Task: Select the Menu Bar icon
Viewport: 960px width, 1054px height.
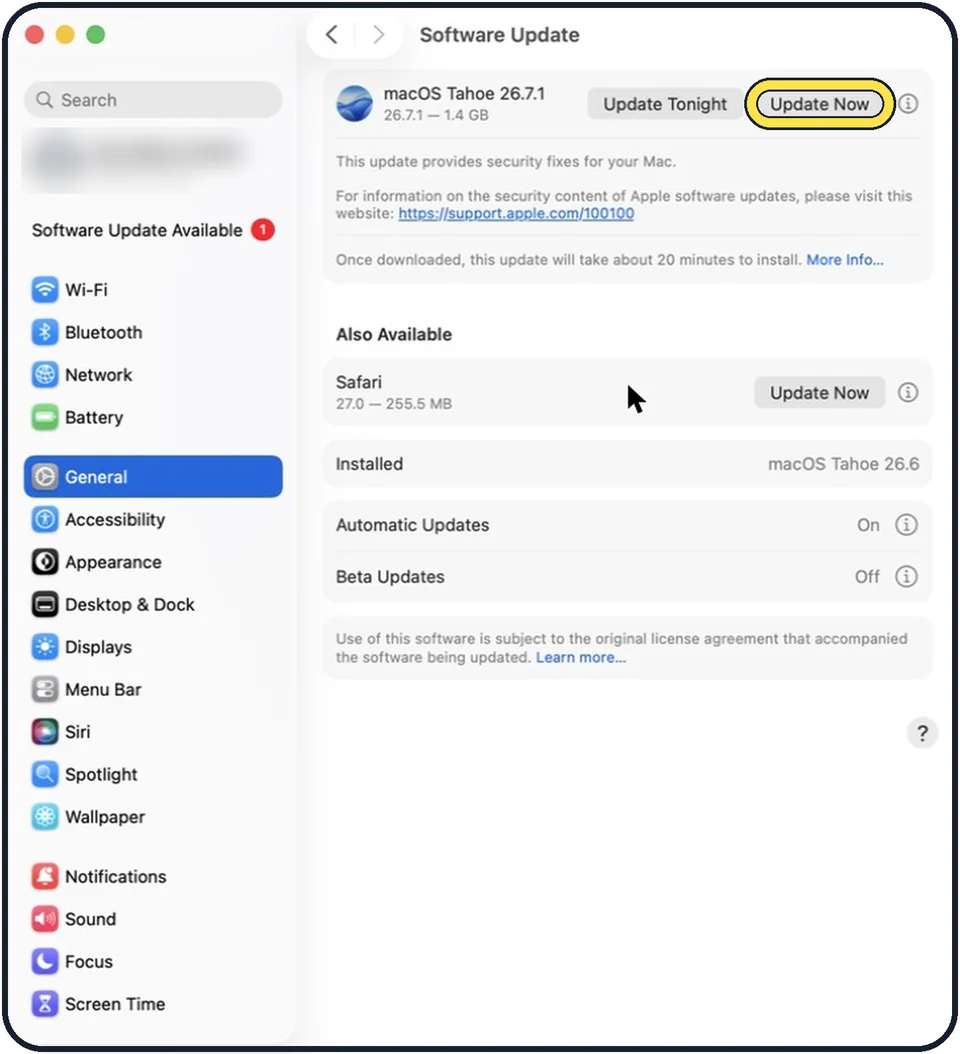Action: [x=44, y=689]
